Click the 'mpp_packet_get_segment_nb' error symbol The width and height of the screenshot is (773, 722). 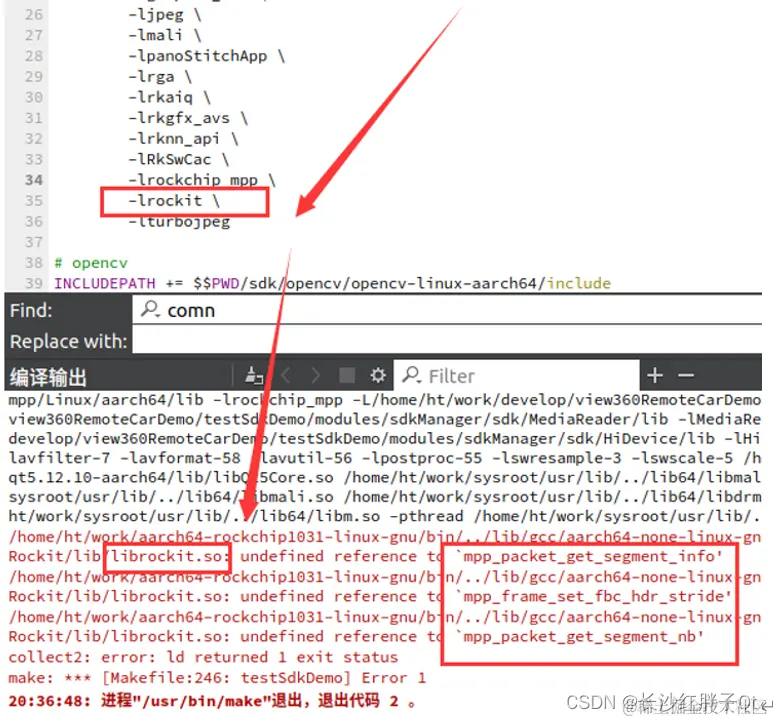point(580,637)
